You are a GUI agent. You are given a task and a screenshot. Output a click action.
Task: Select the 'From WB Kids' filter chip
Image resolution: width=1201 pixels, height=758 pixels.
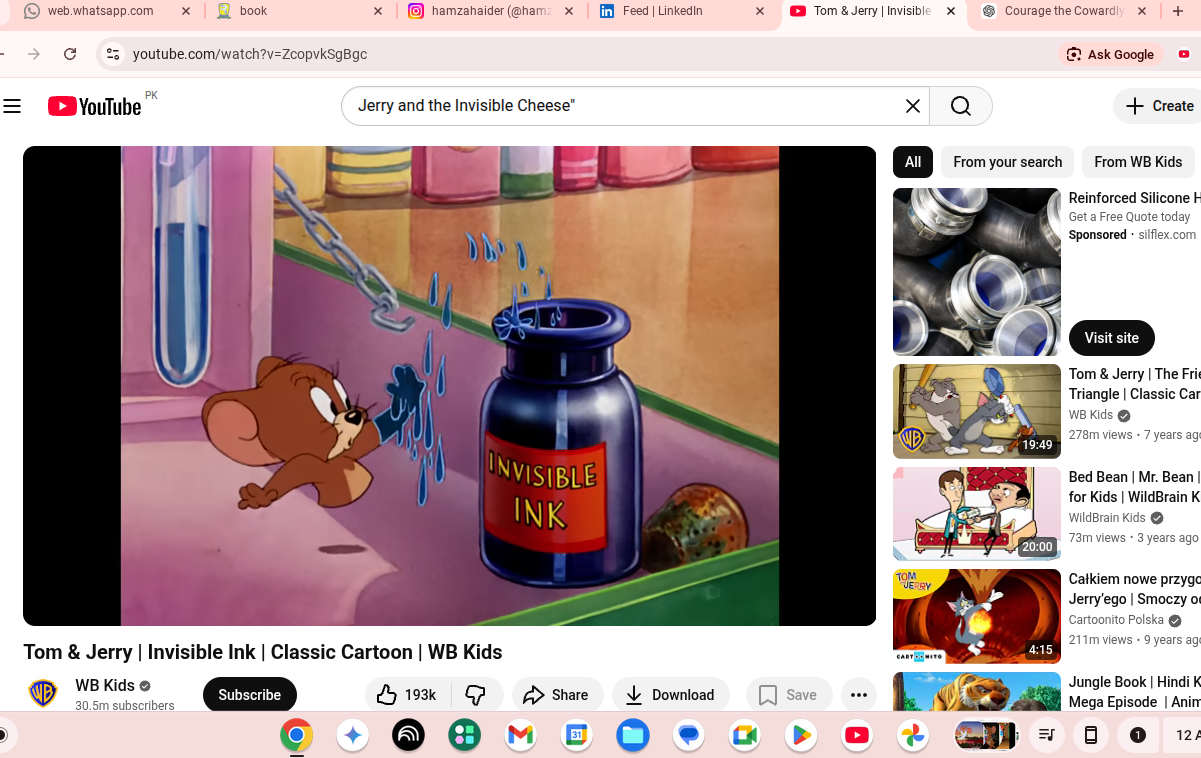[x=1137, y=162]
